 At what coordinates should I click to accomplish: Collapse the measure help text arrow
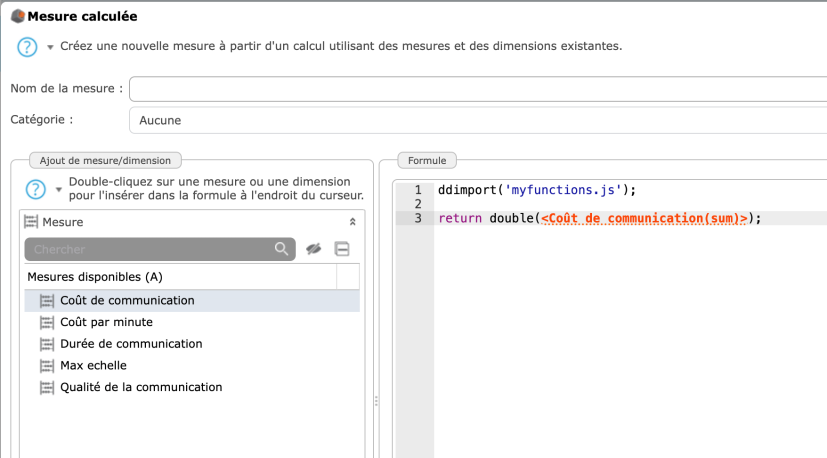point(59,189)
